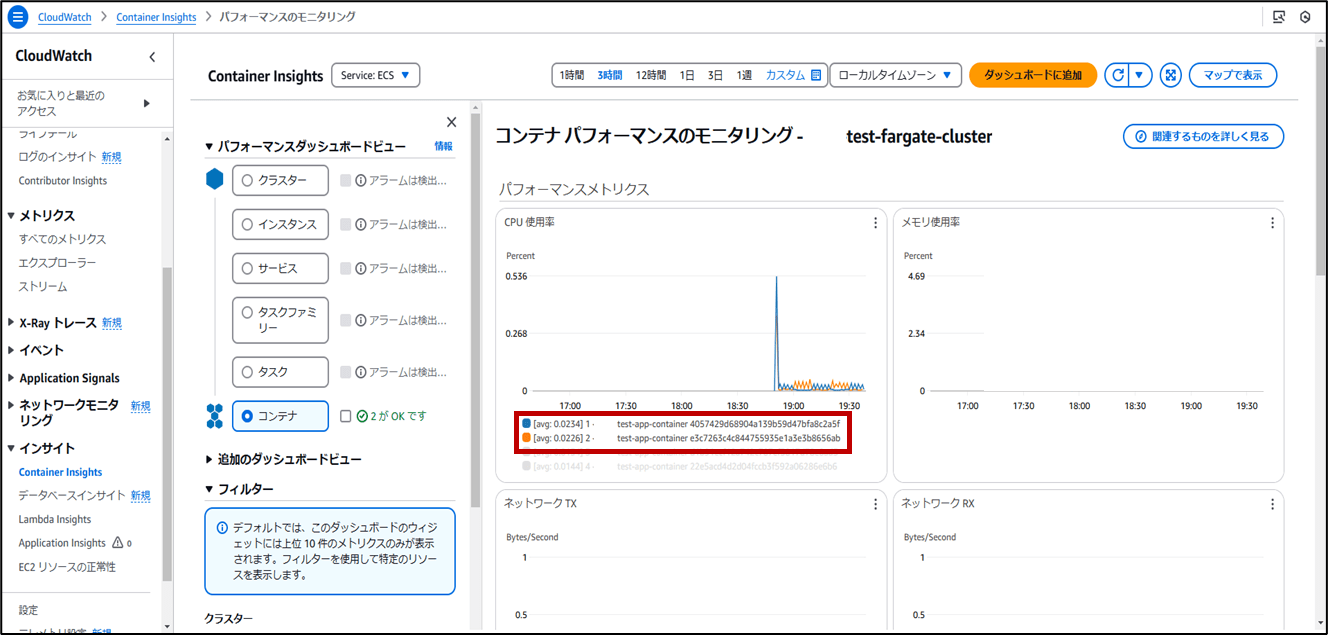Click the info icon beside the インスタンス alarm text

361,225
